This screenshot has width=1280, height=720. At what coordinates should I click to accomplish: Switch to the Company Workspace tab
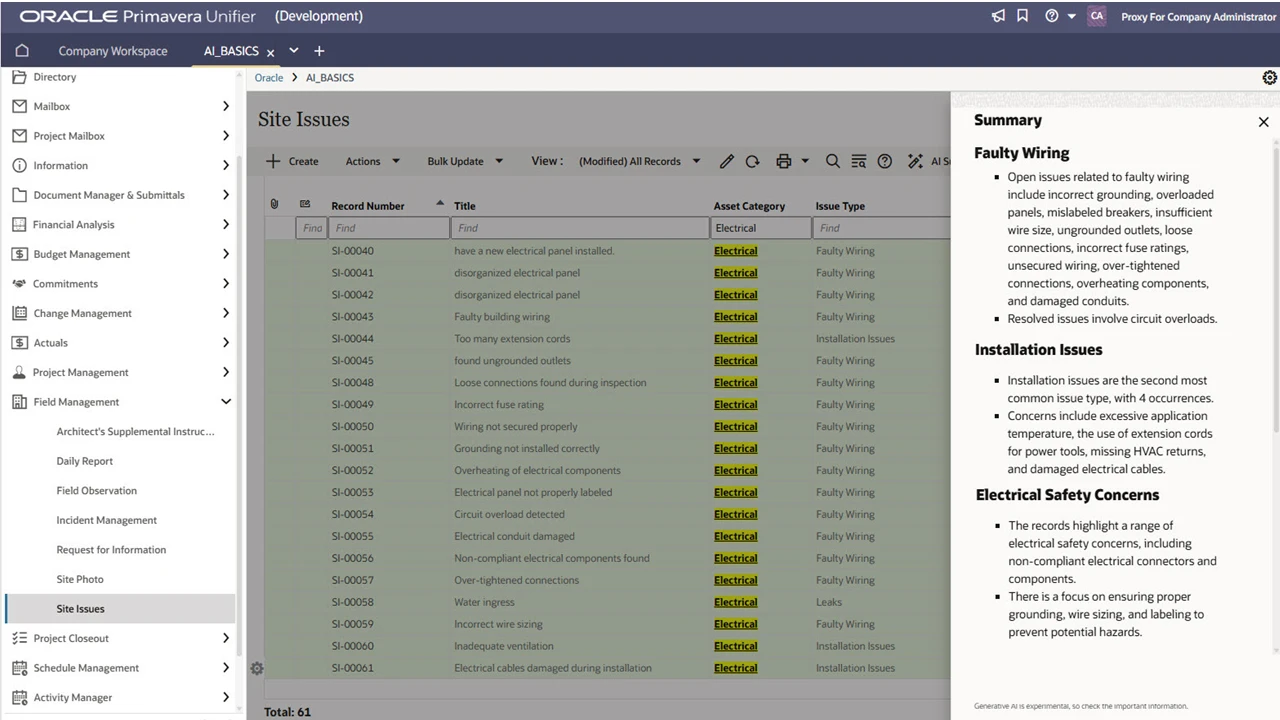(x=113, y=51)
